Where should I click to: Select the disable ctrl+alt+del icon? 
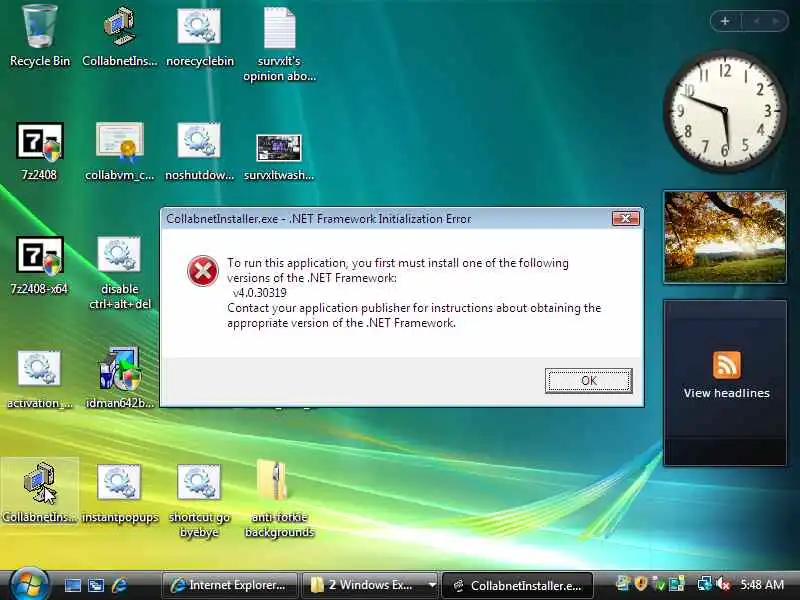point(119,273)
